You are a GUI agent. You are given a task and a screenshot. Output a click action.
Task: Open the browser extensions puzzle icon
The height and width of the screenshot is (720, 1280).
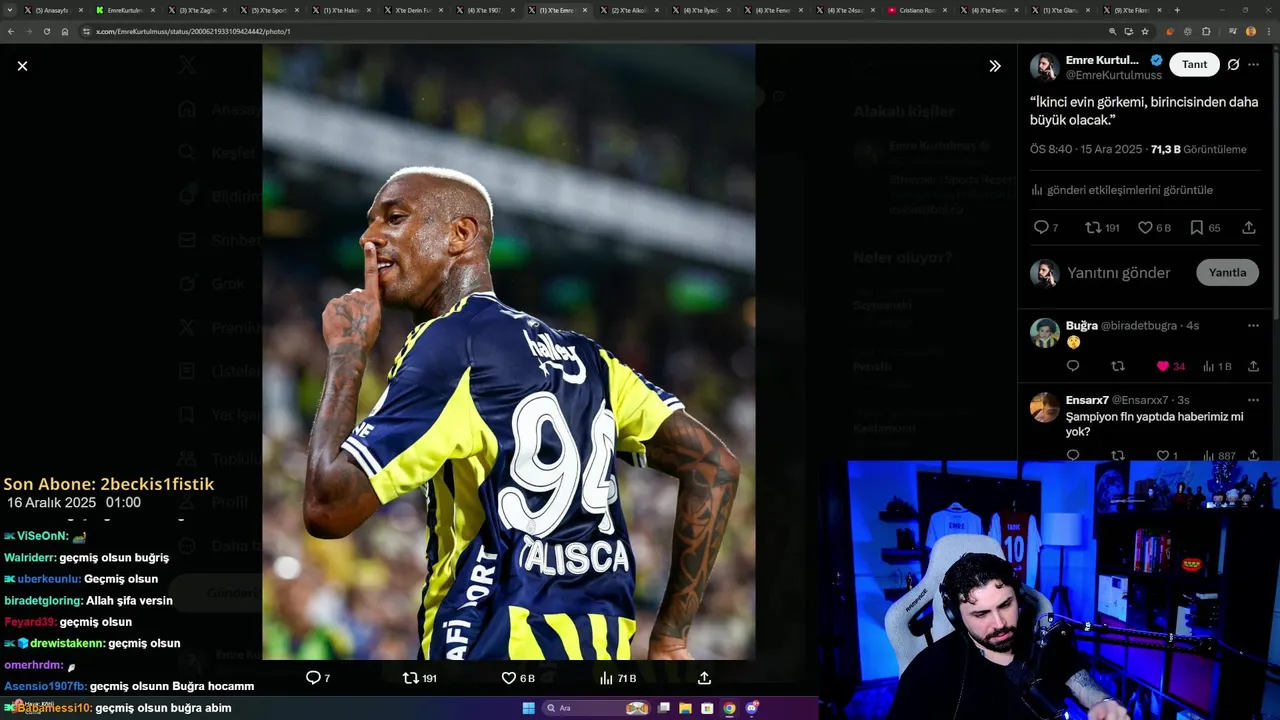coord(1206,31)
